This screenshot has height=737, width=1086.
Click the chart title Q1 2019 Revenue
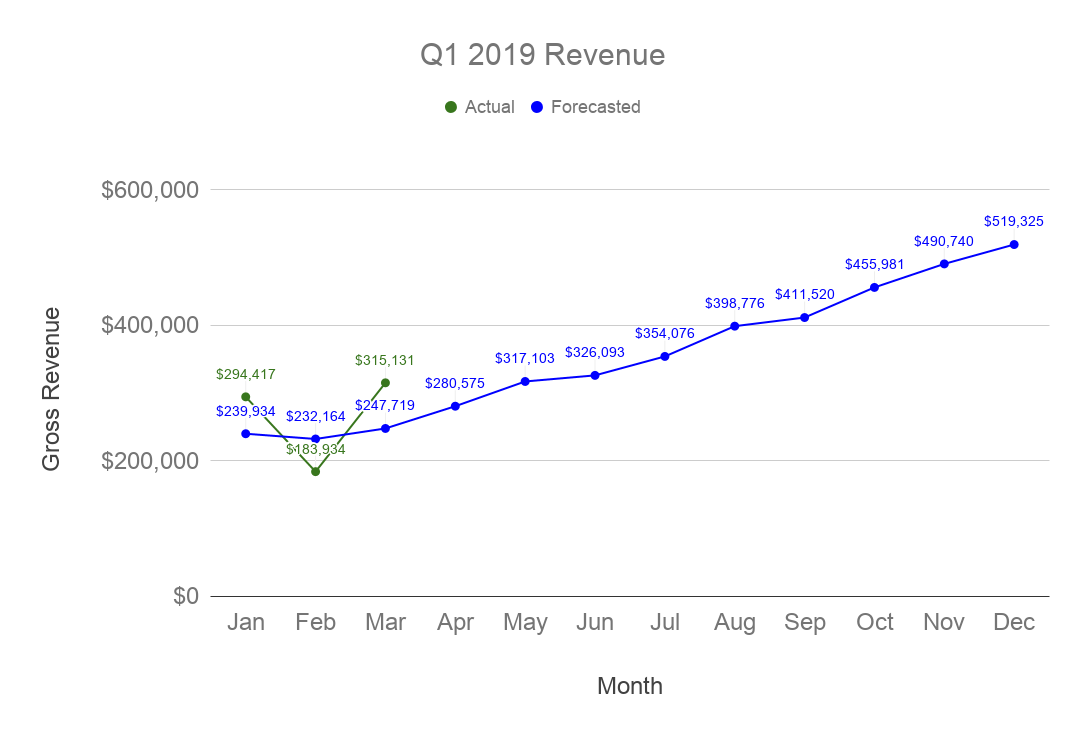[542, 55]
